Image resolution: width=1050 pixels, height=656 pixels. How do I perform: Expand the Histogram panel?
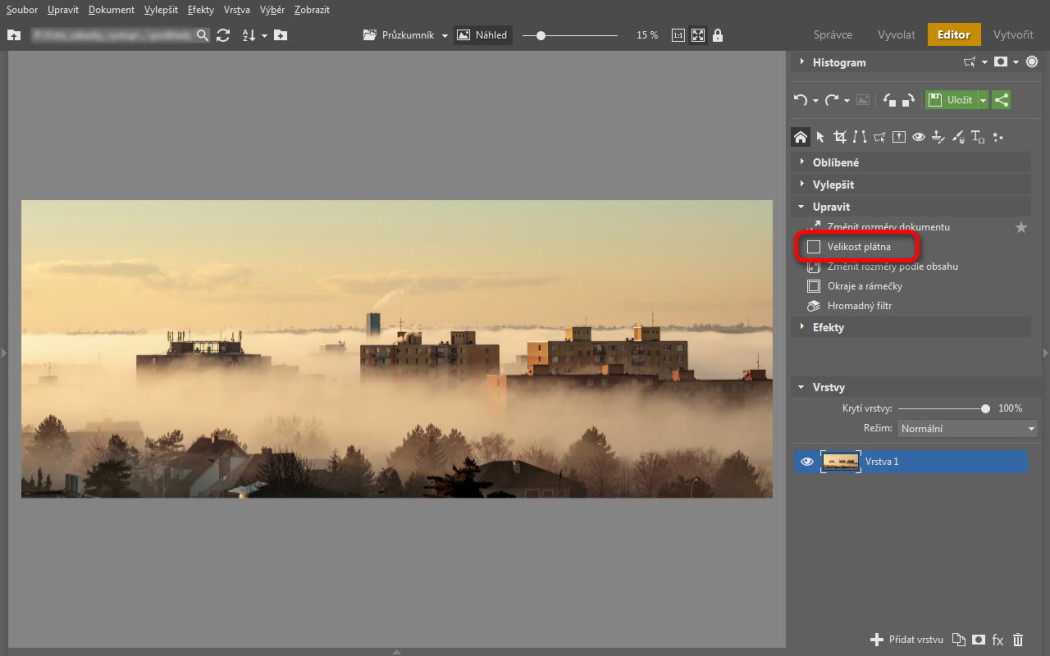(x=839, y=62)
